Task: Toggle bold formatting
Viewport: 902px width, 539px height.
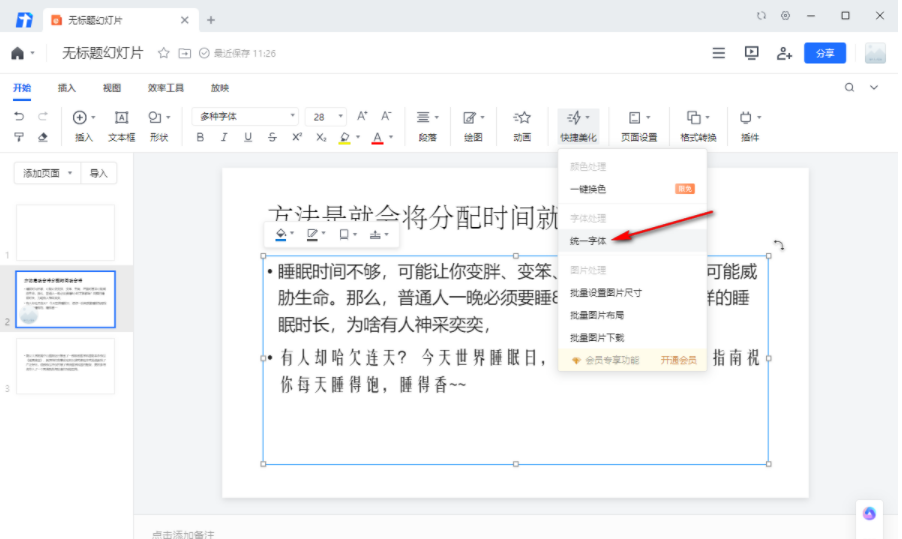Action: tap(200, 137)
